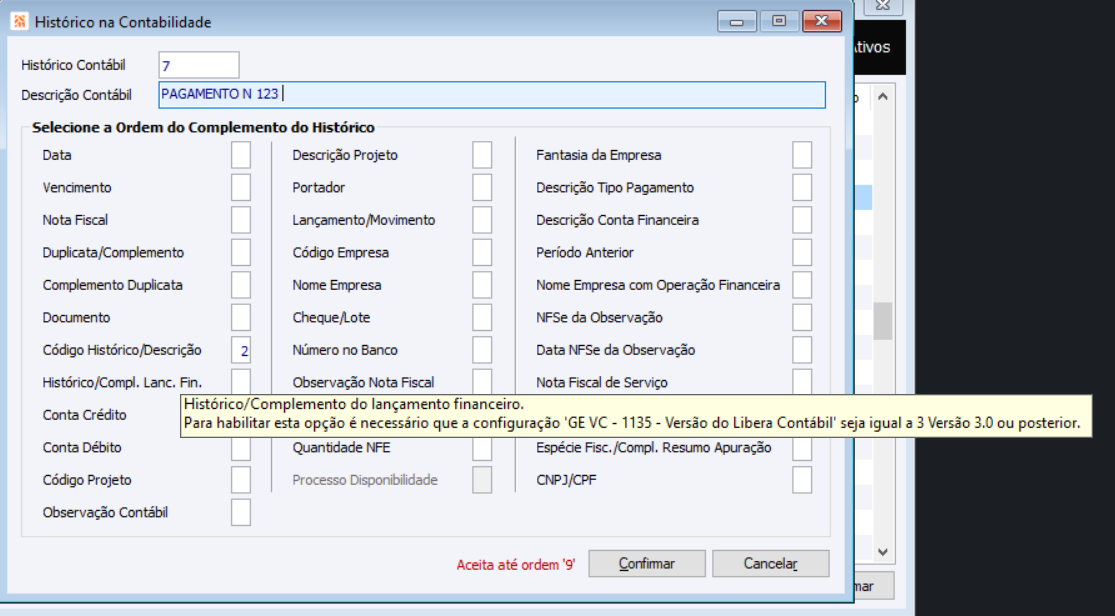Image resolution: width=1115 pixels, height=616 pixels.
Task: Select the order box for Quantidade NFE
Action: coord(481,448)
